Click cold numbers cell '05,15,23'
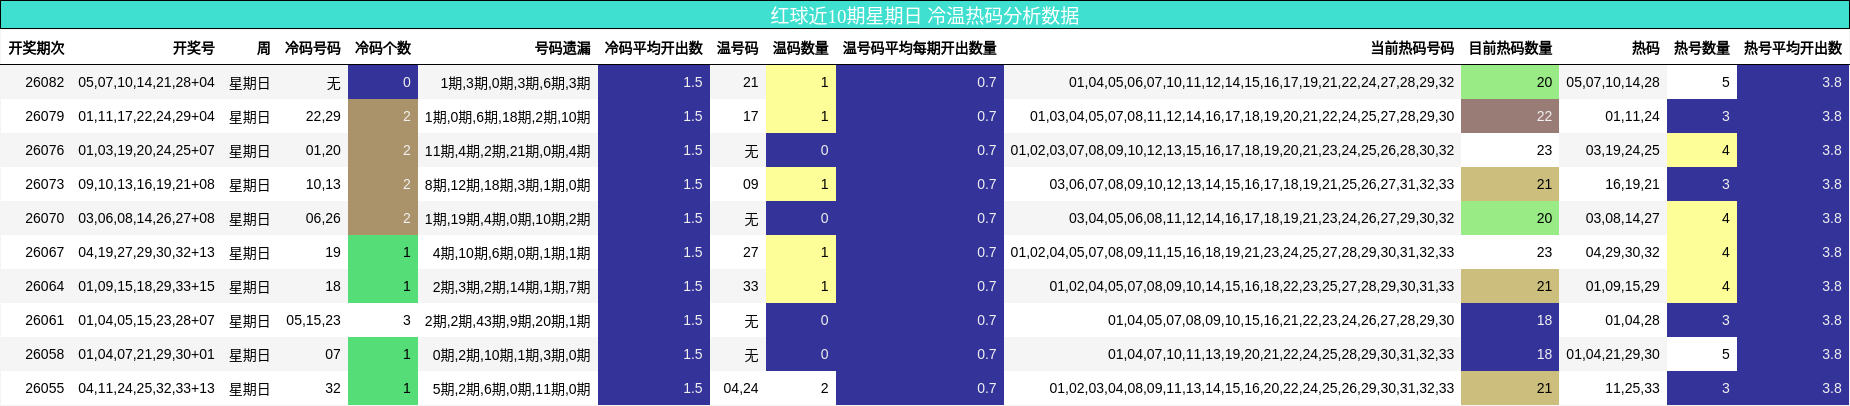 tap(313, 320)
